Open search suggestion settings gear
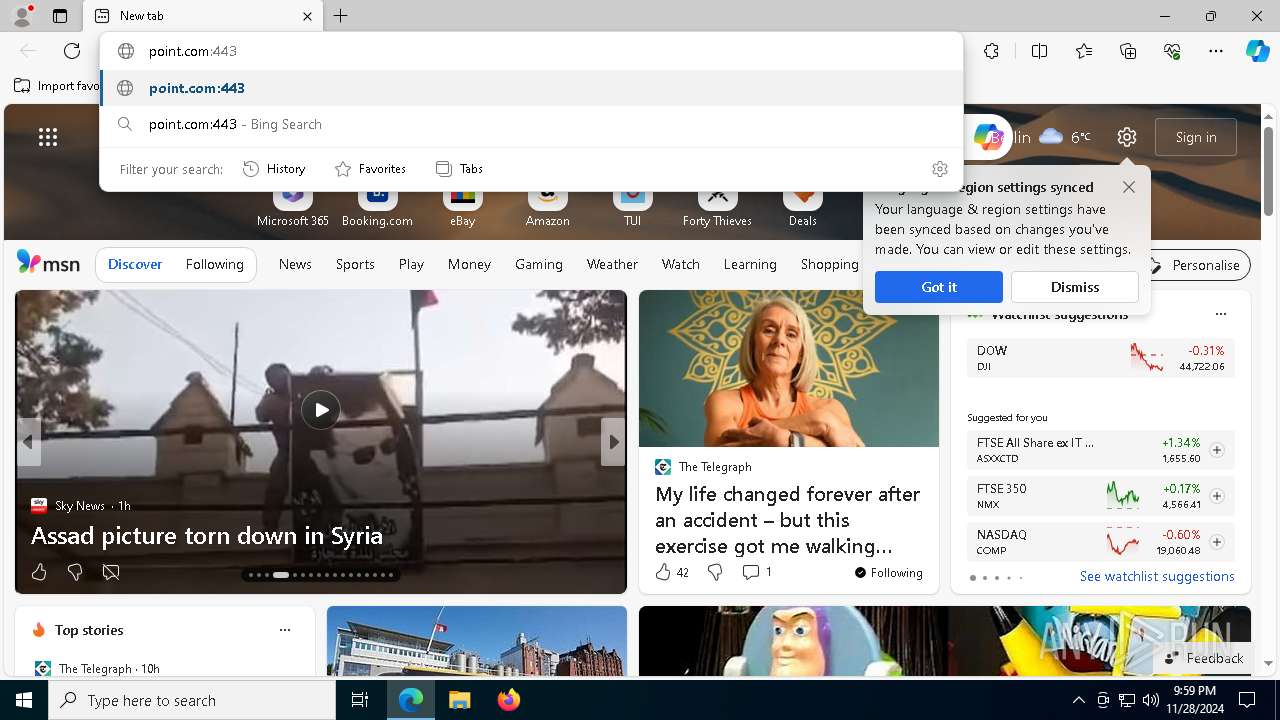Image resolution: width=1280 pixels, height=720 pixels. [x=939, y=169]
